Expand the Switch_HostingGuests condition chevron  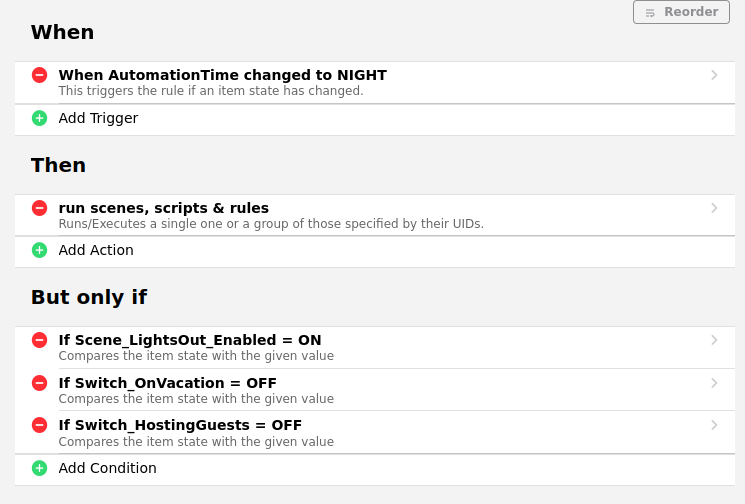[x=714, y=425]
